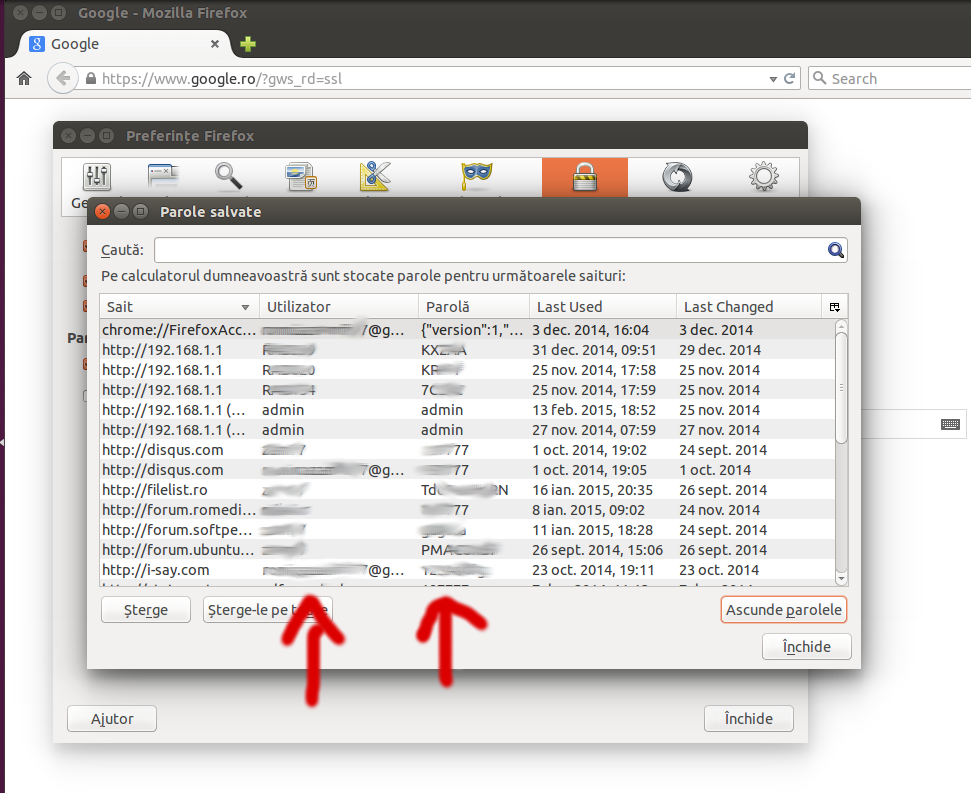Viewport: 971px width, 793px height.
Task: Click the Ascunde parolele button
Action: (x=783, y=610)
